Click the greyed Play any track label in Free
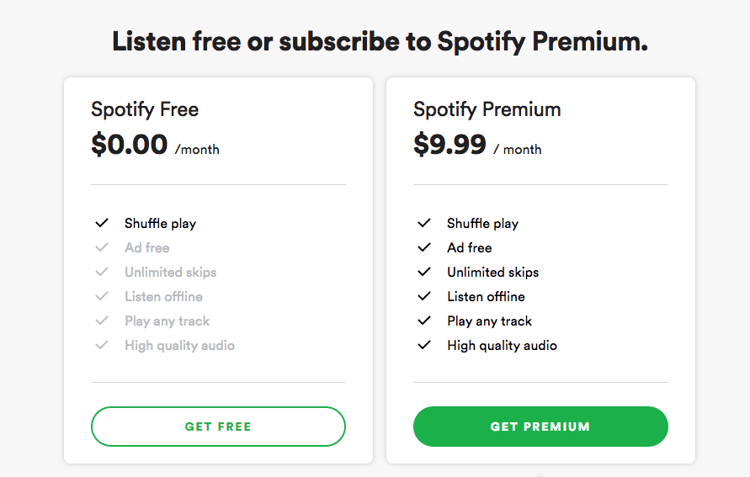 click(167, 321)
